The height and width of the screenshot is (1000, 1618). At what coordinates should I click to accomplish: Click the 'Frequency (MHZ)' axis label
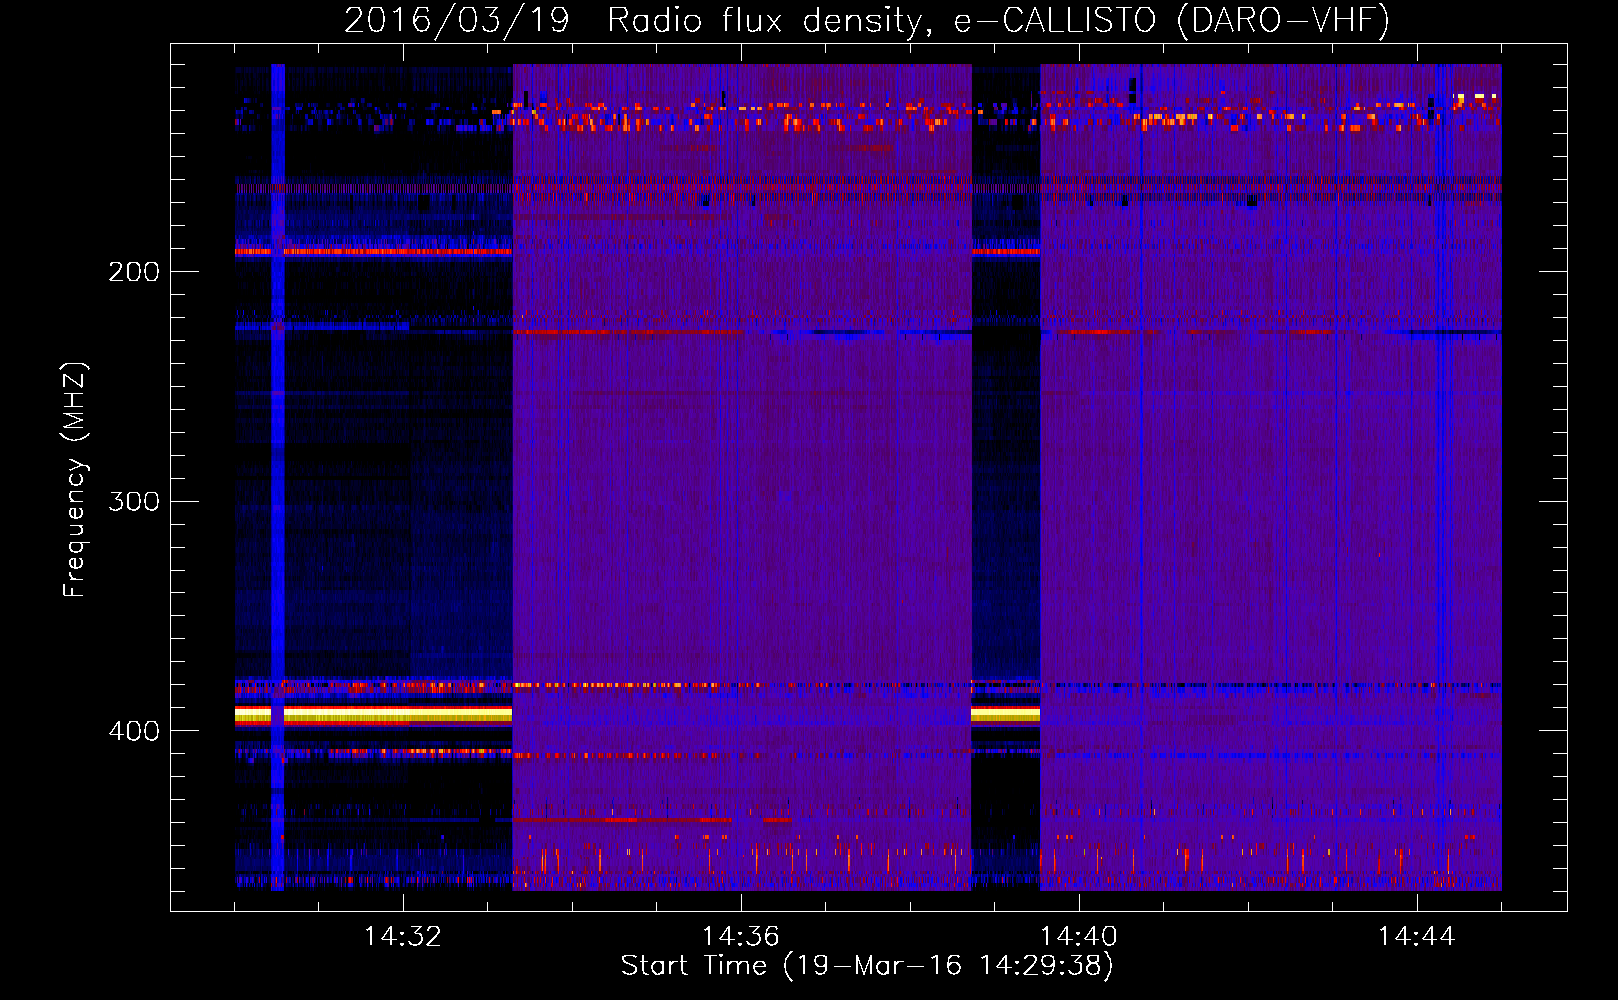pyautogui.click(x=75, y=480)
